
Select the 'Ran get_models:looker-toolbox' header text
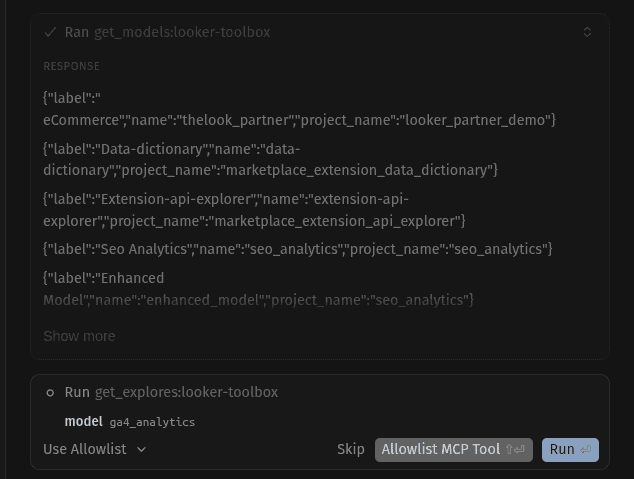pyautogui.click(x=167, y=32)
